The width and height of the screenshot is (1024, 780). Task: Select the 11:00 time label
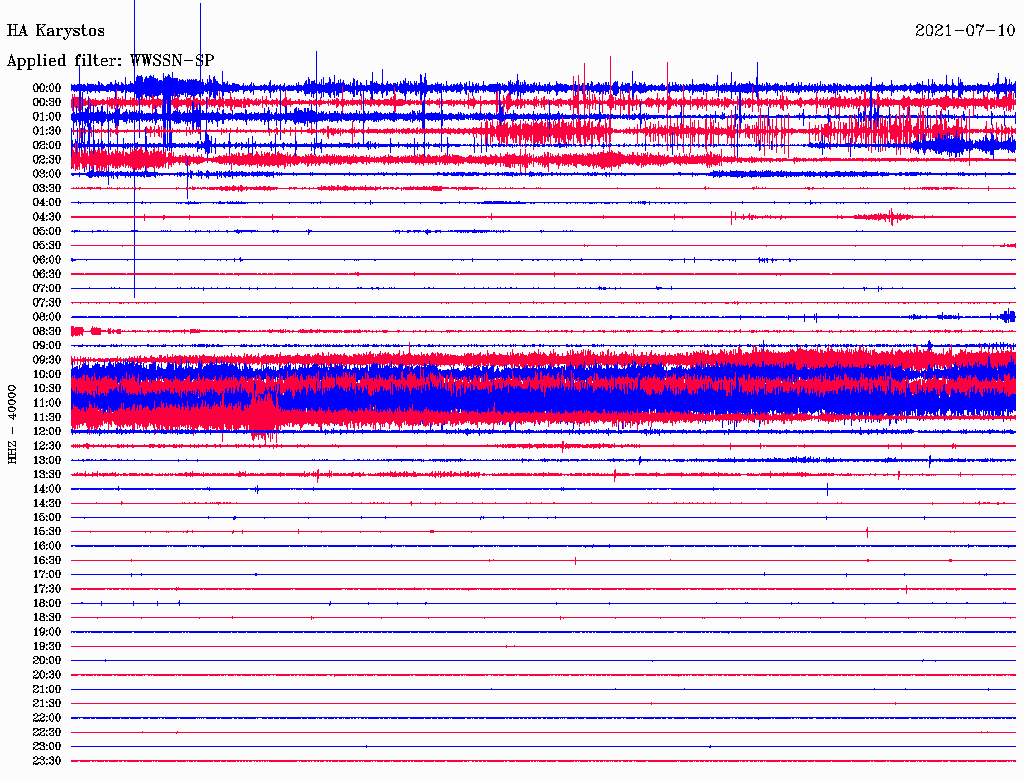click(x=47, y=403)
